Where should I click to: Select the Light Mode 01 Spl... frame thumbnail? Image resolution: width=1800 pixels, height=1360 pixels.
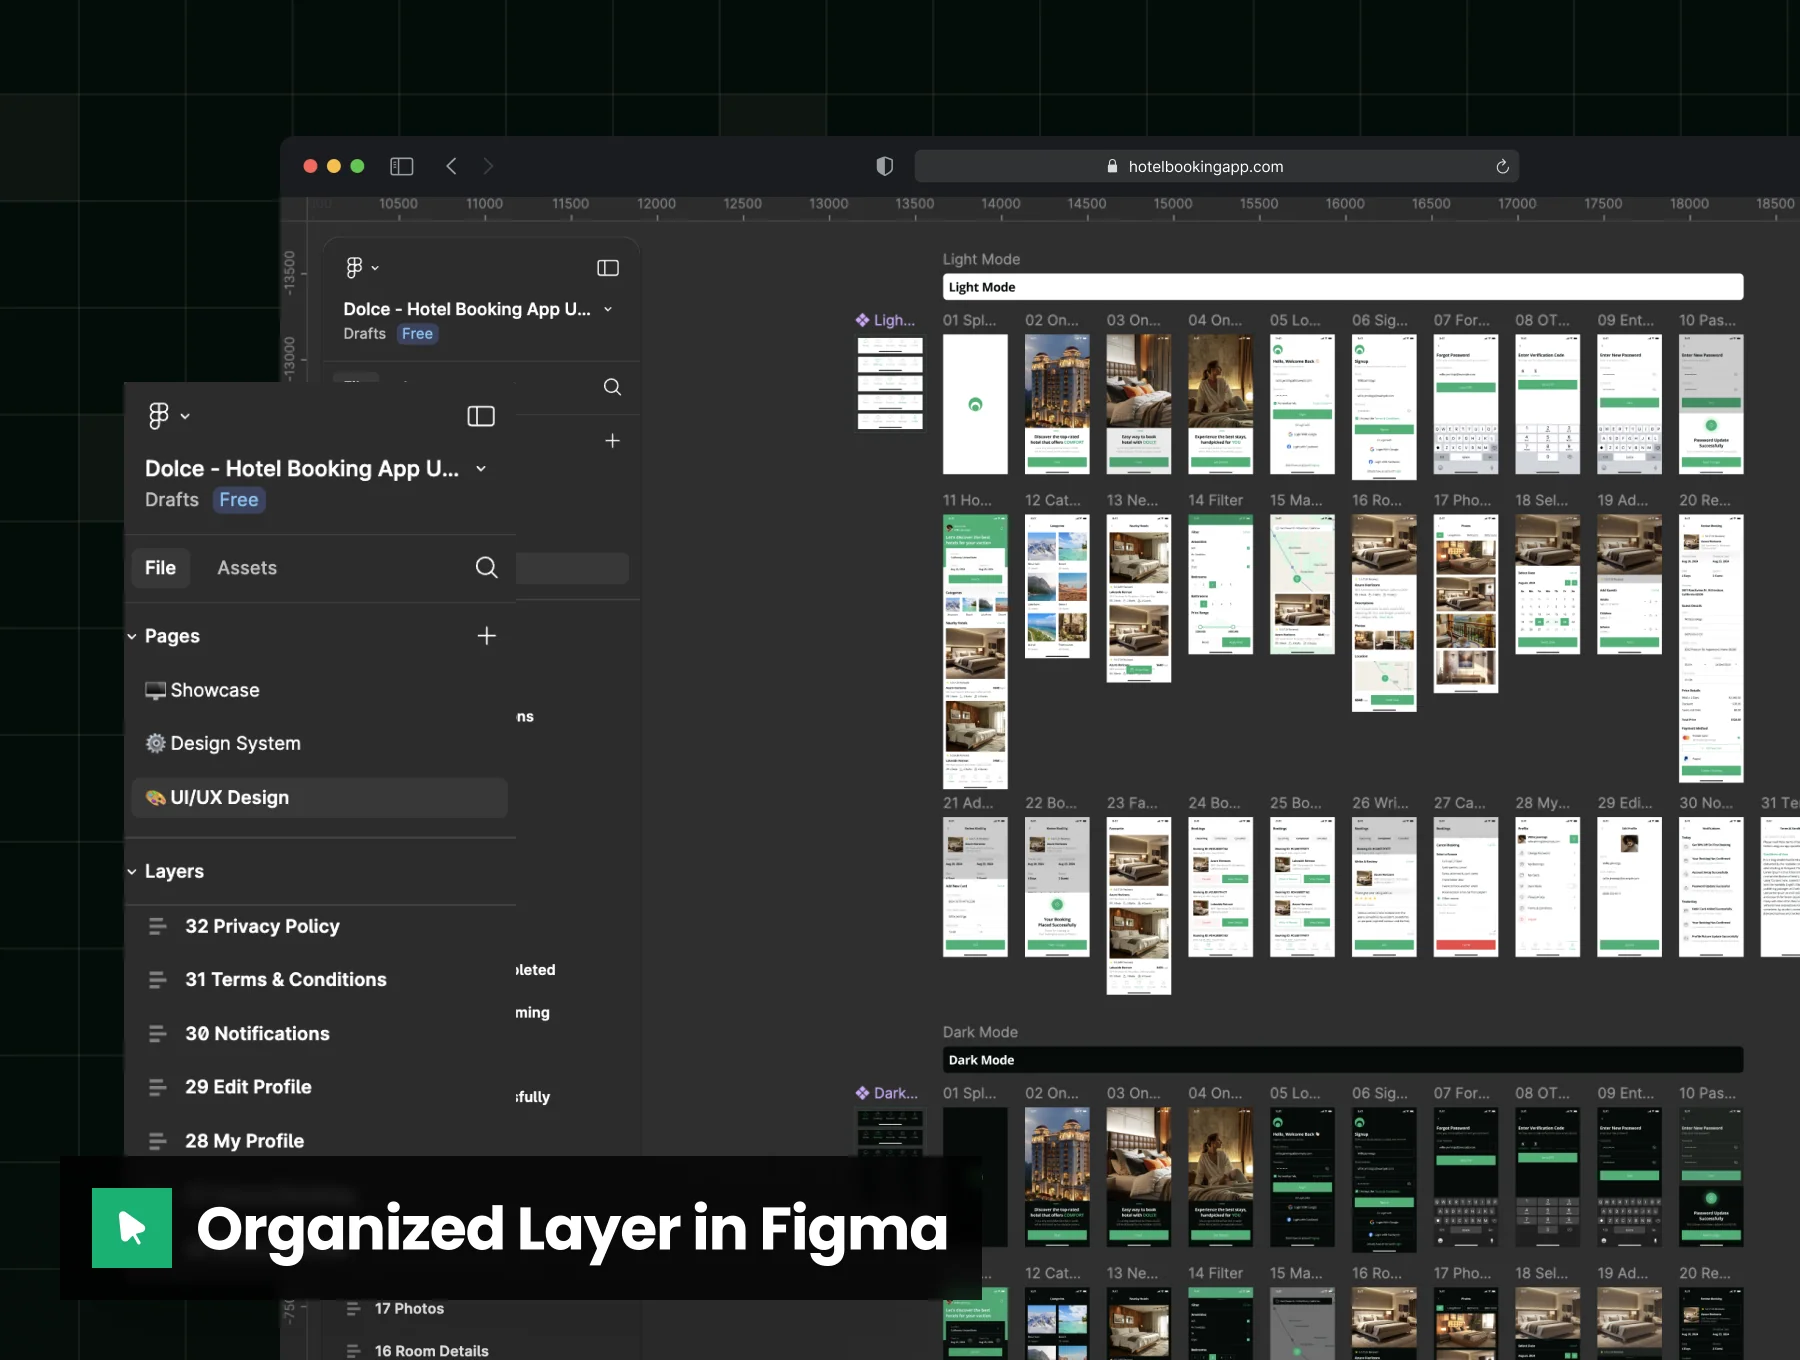point(975,405)
